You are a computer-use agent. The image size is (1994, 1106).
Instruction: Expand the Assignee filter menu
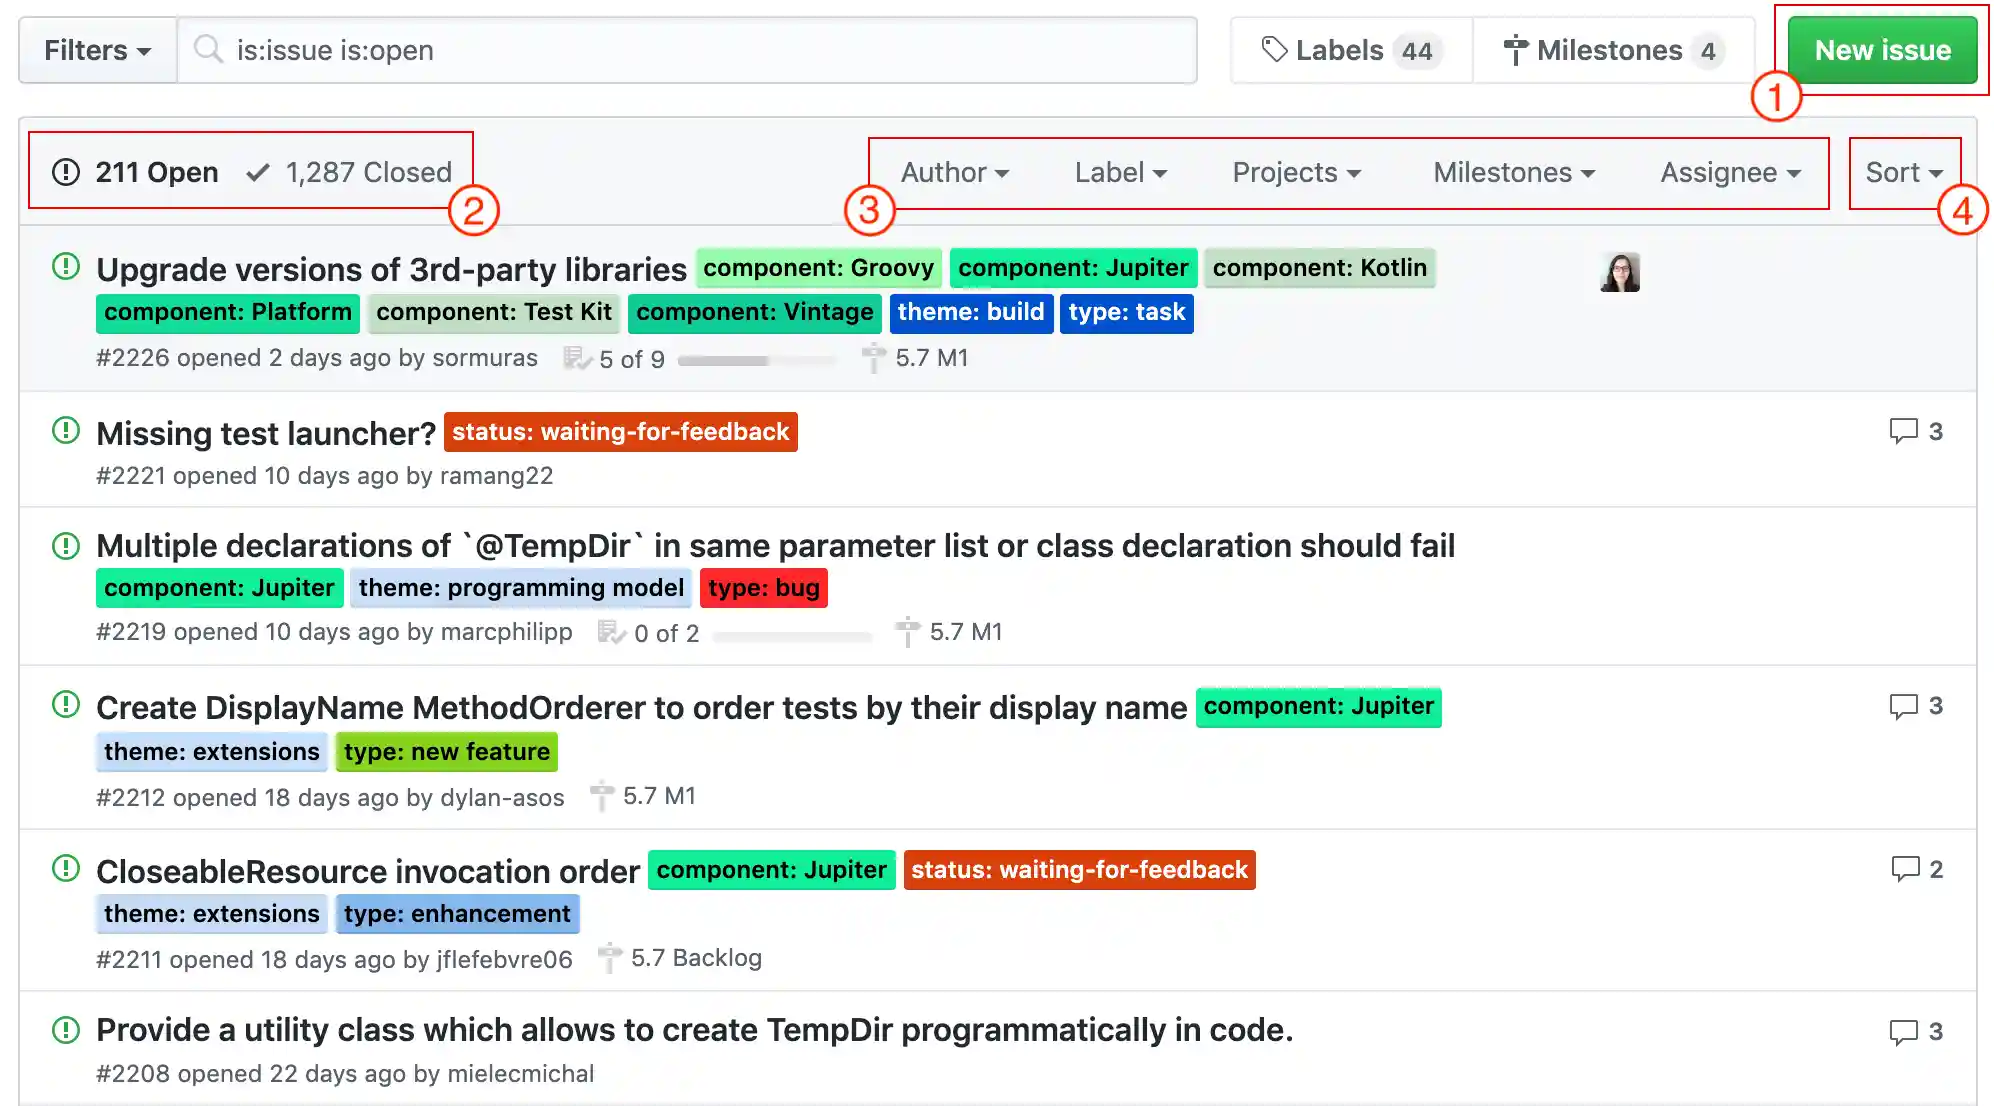pos(1730,173)
